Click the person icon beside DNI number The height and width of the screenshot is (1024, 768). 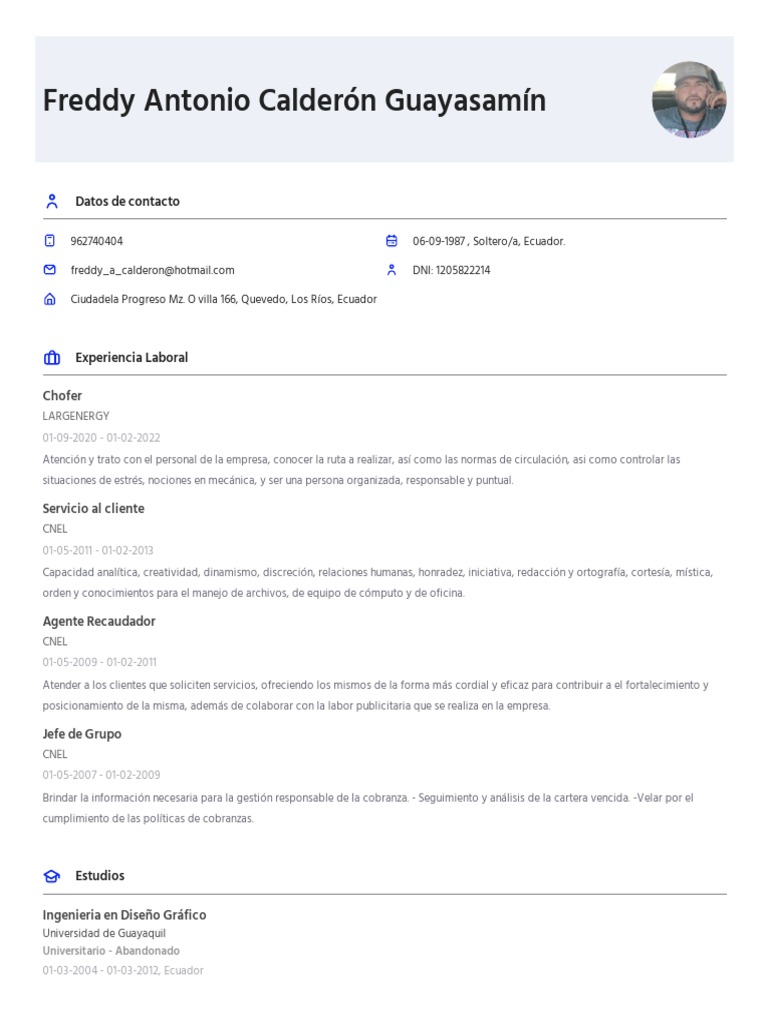[x=392, y=270]
